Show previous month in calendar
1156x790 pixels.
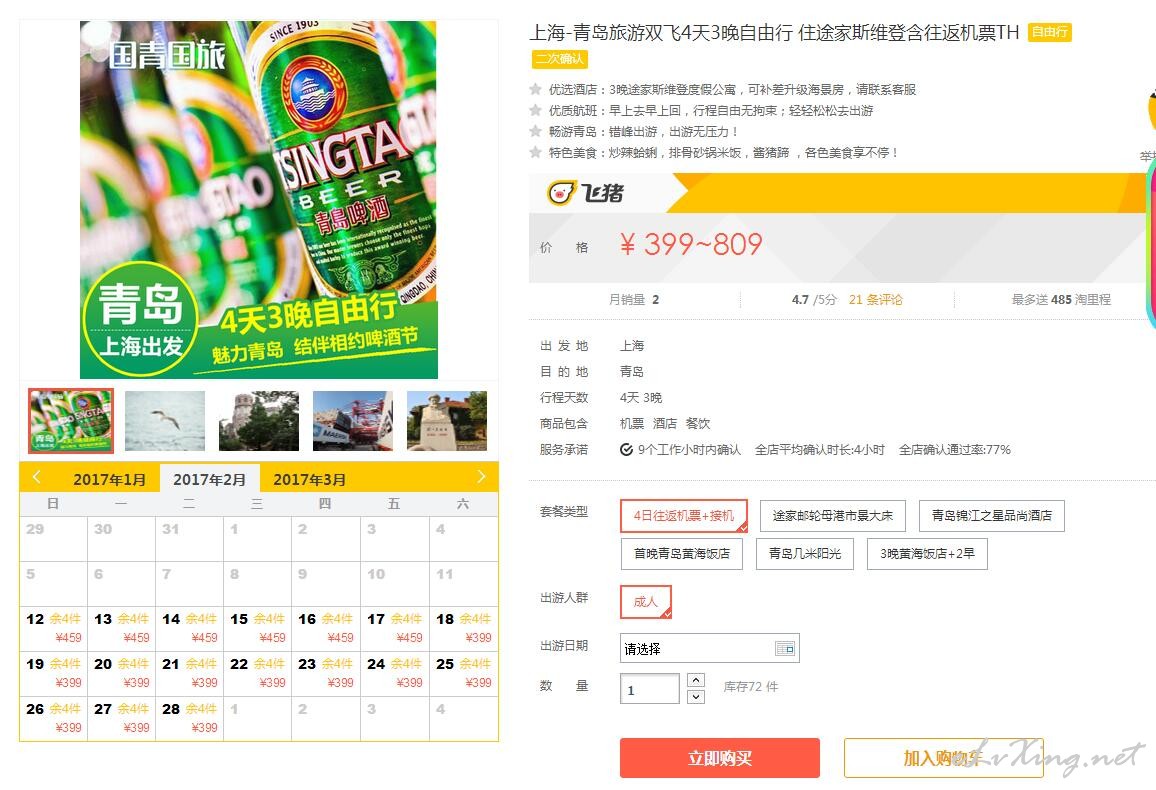37,478
